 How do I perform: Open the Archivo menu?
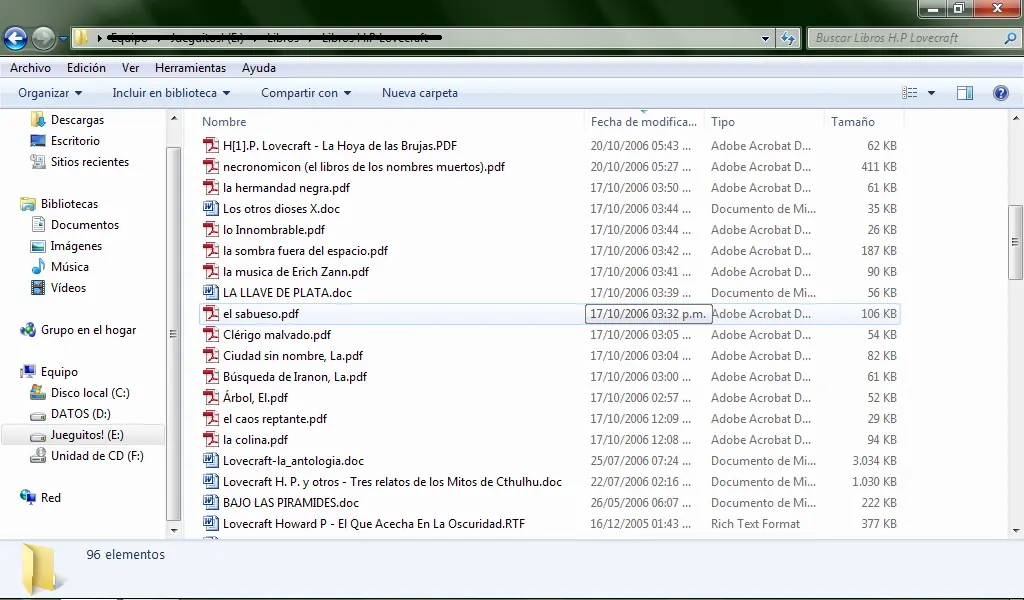pyautogui.click(x=31, y=68)
